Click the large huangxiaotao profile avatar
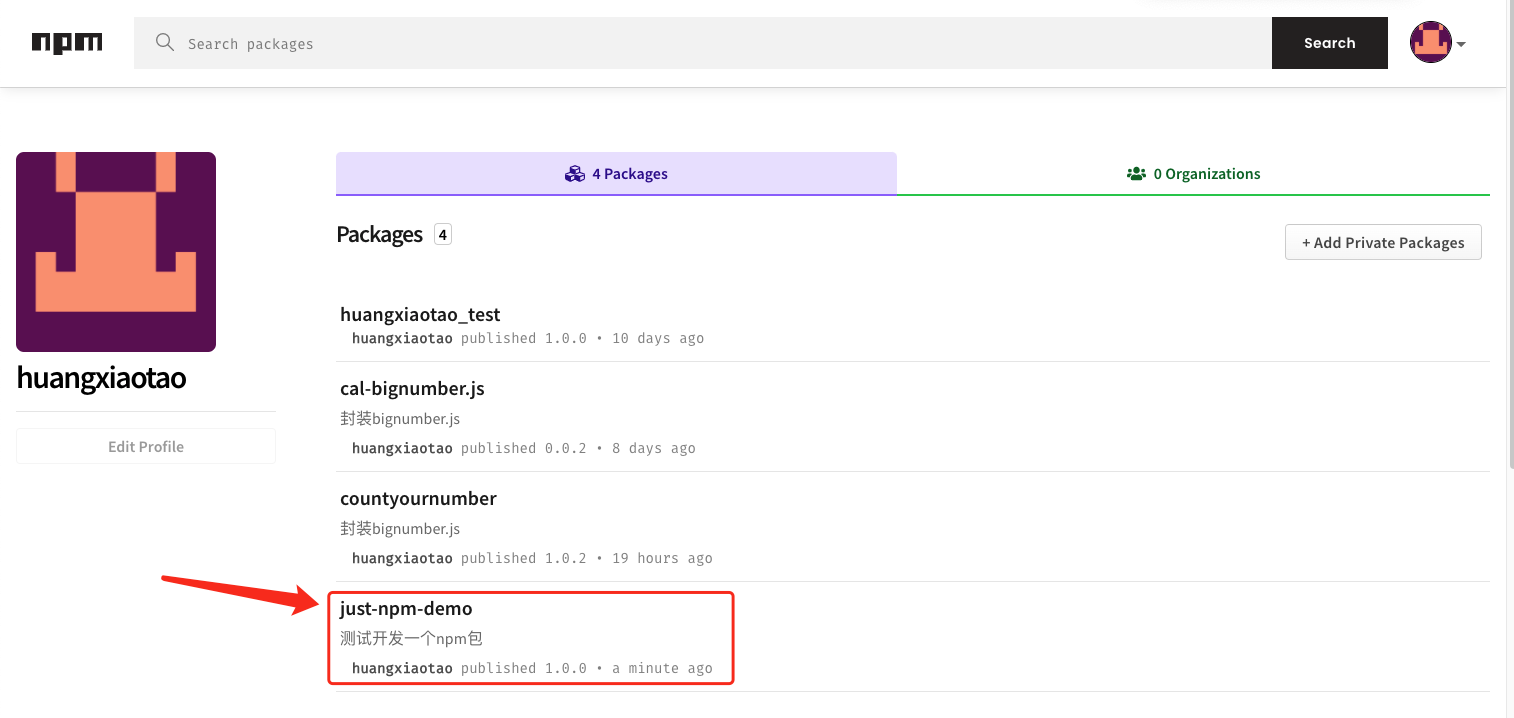 tap(116, 252)
